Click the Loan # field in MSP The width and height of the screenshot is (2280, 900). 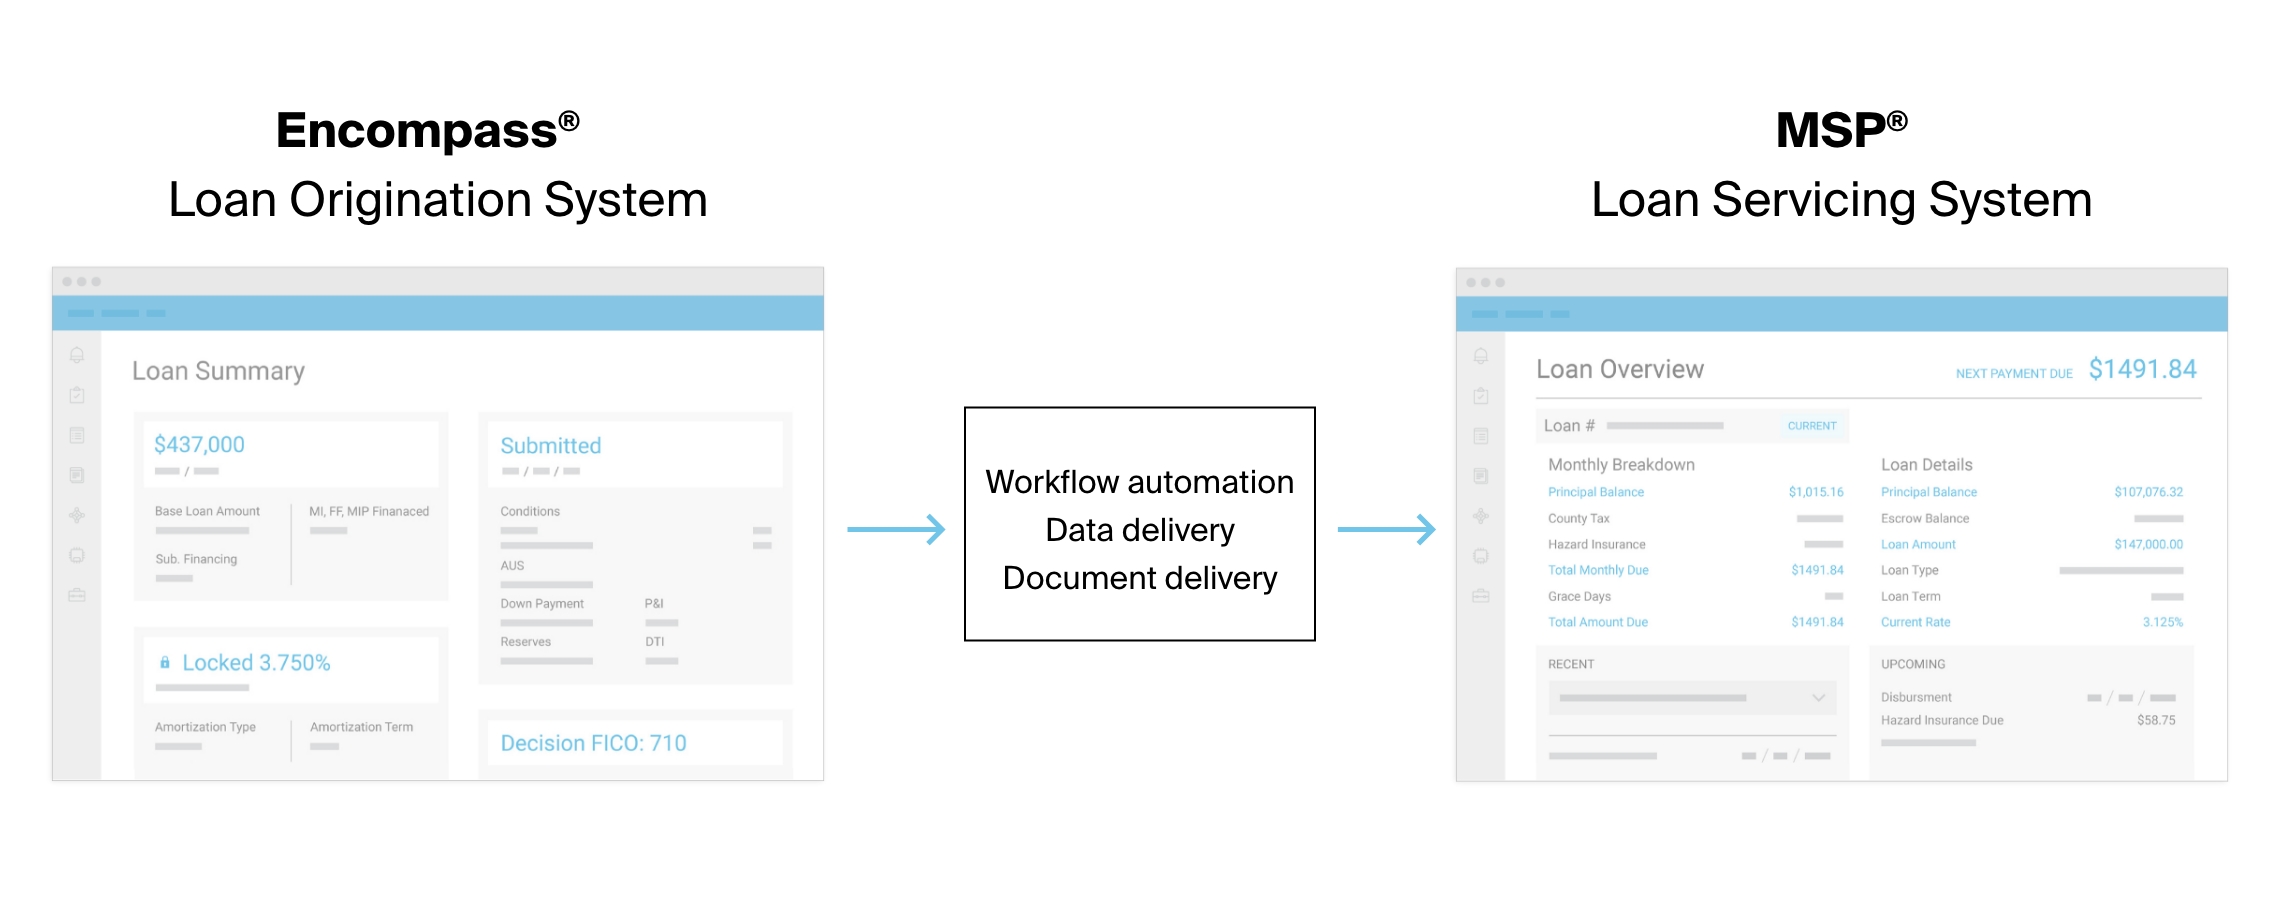click(1690, 426)
